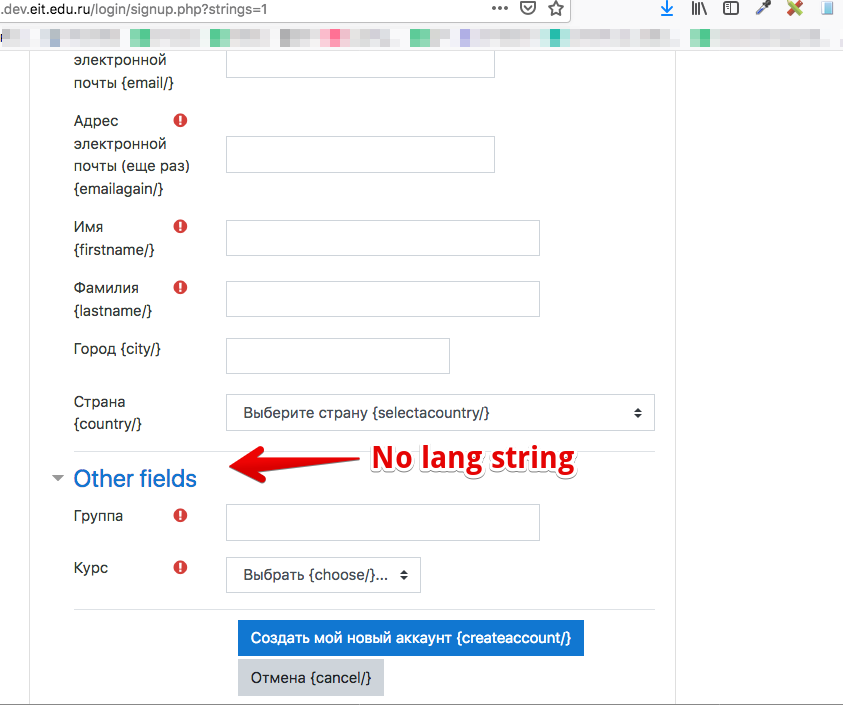This screenshot has width=843, height=705.
Task: Click the Город city input field
Action: tap(338, 356)
